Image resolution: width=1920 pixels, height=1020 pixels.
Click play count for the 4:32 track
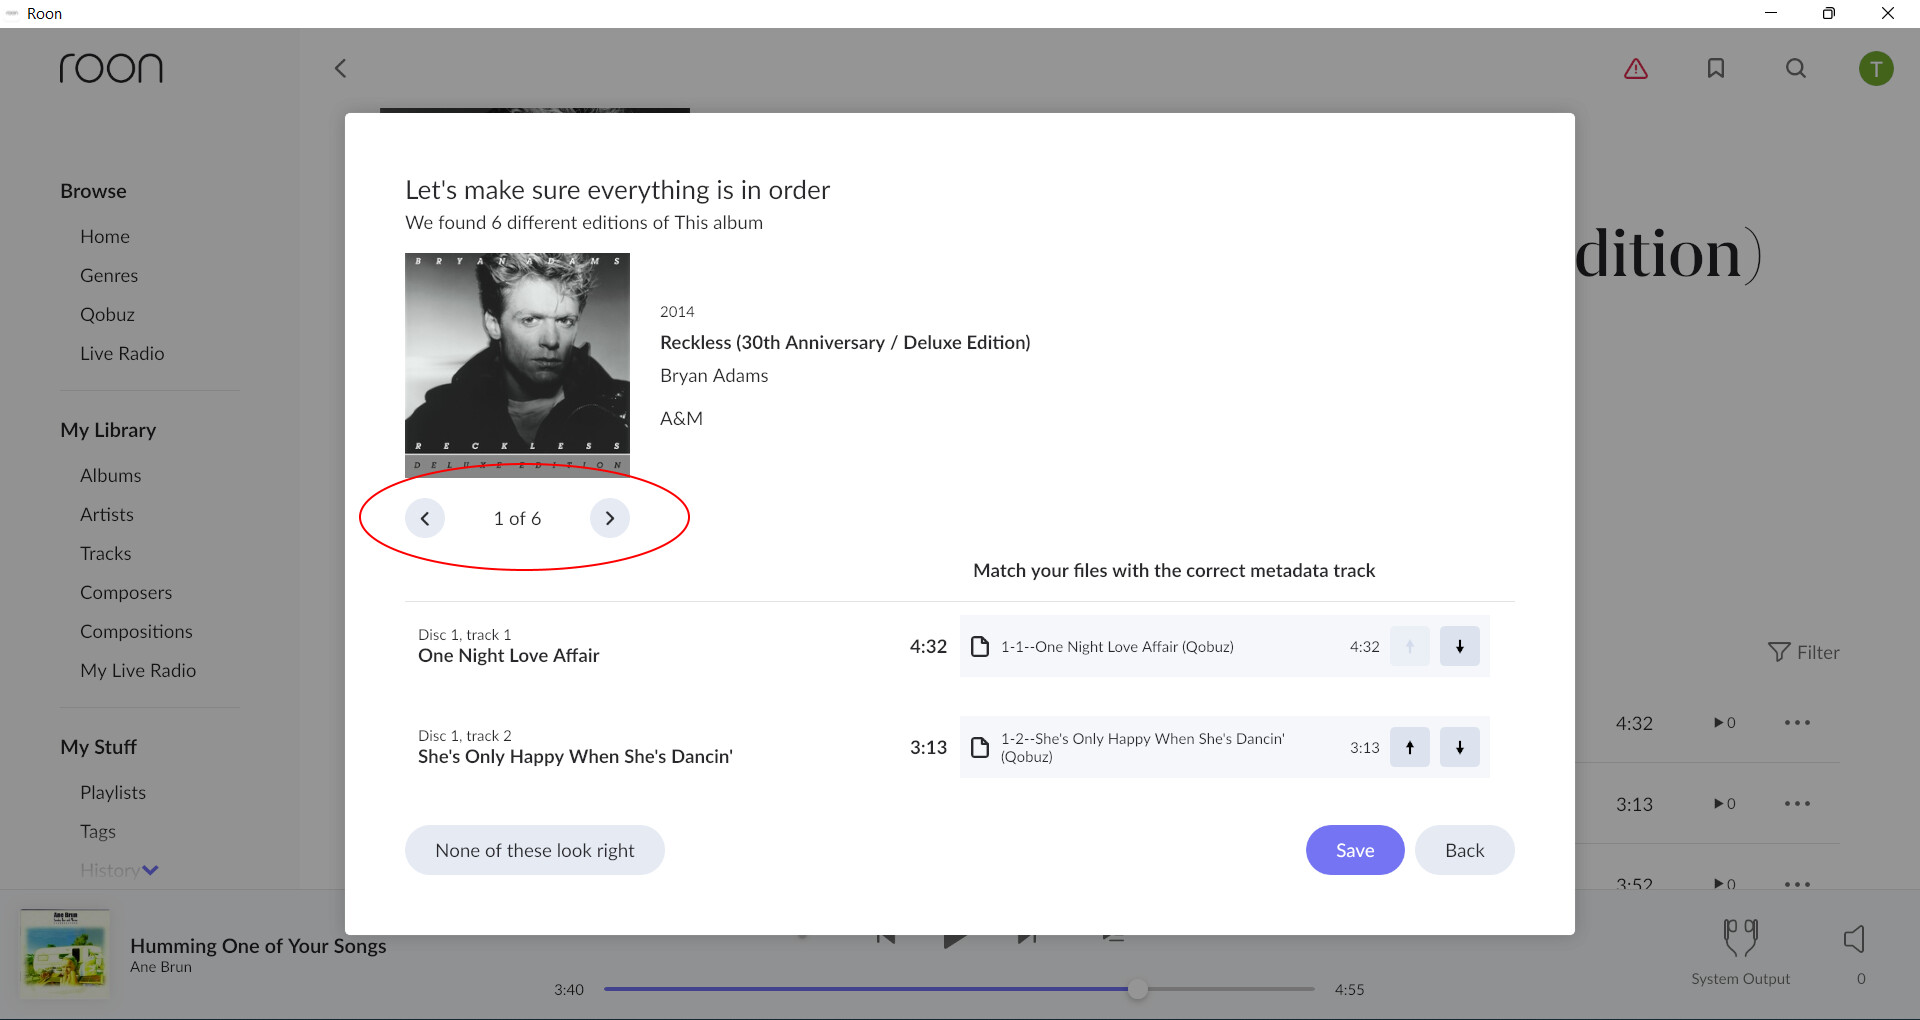[x=1725, y=722]
